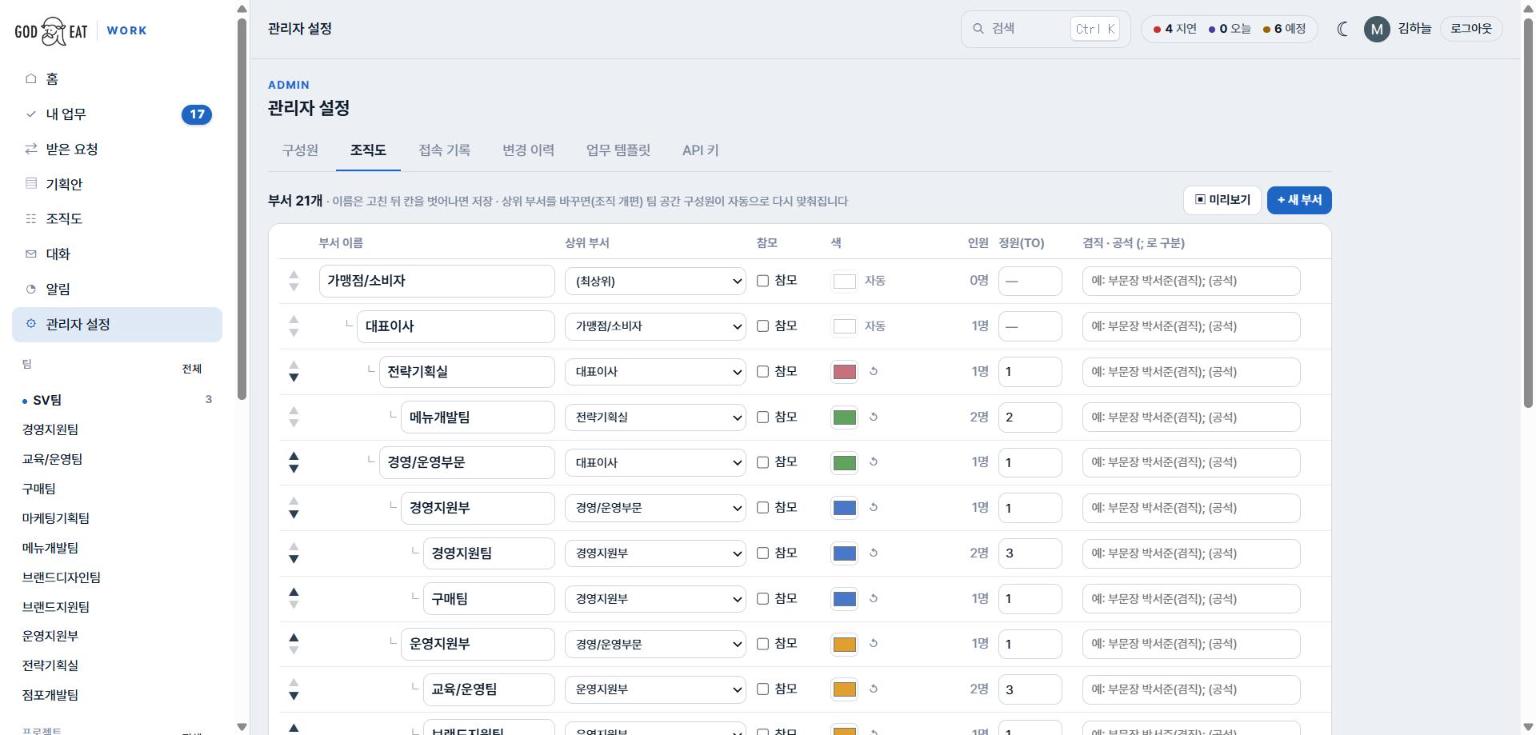Check 참모 for the 메뉴개발팀 row
The width and height of the screenshot is (1536, 735).
coord(763,417)
